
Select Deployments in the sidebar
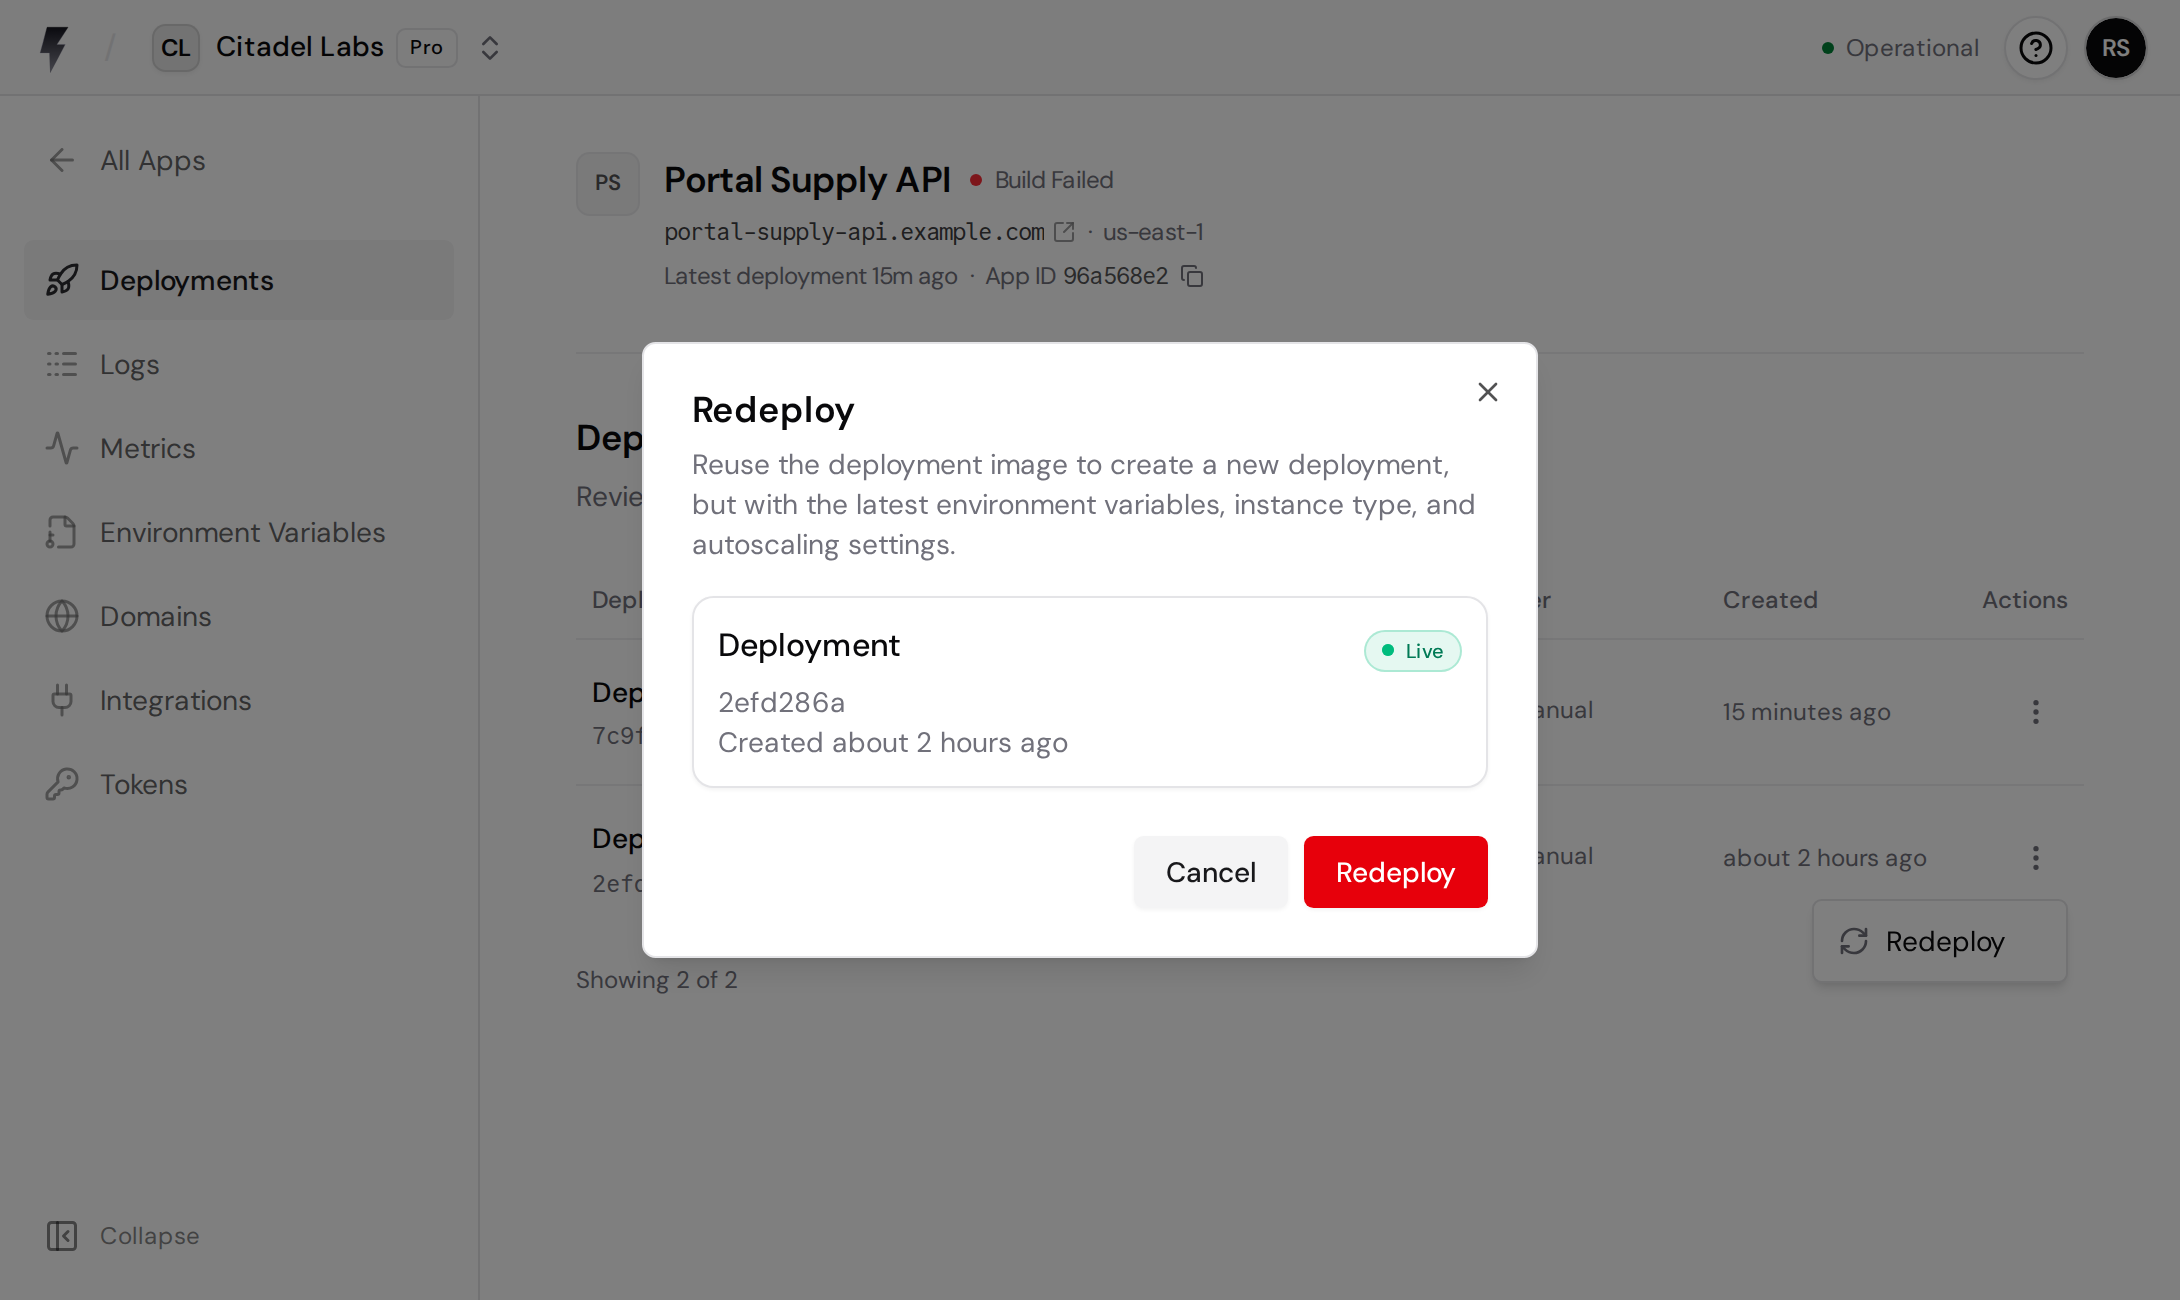click(239, 281)
